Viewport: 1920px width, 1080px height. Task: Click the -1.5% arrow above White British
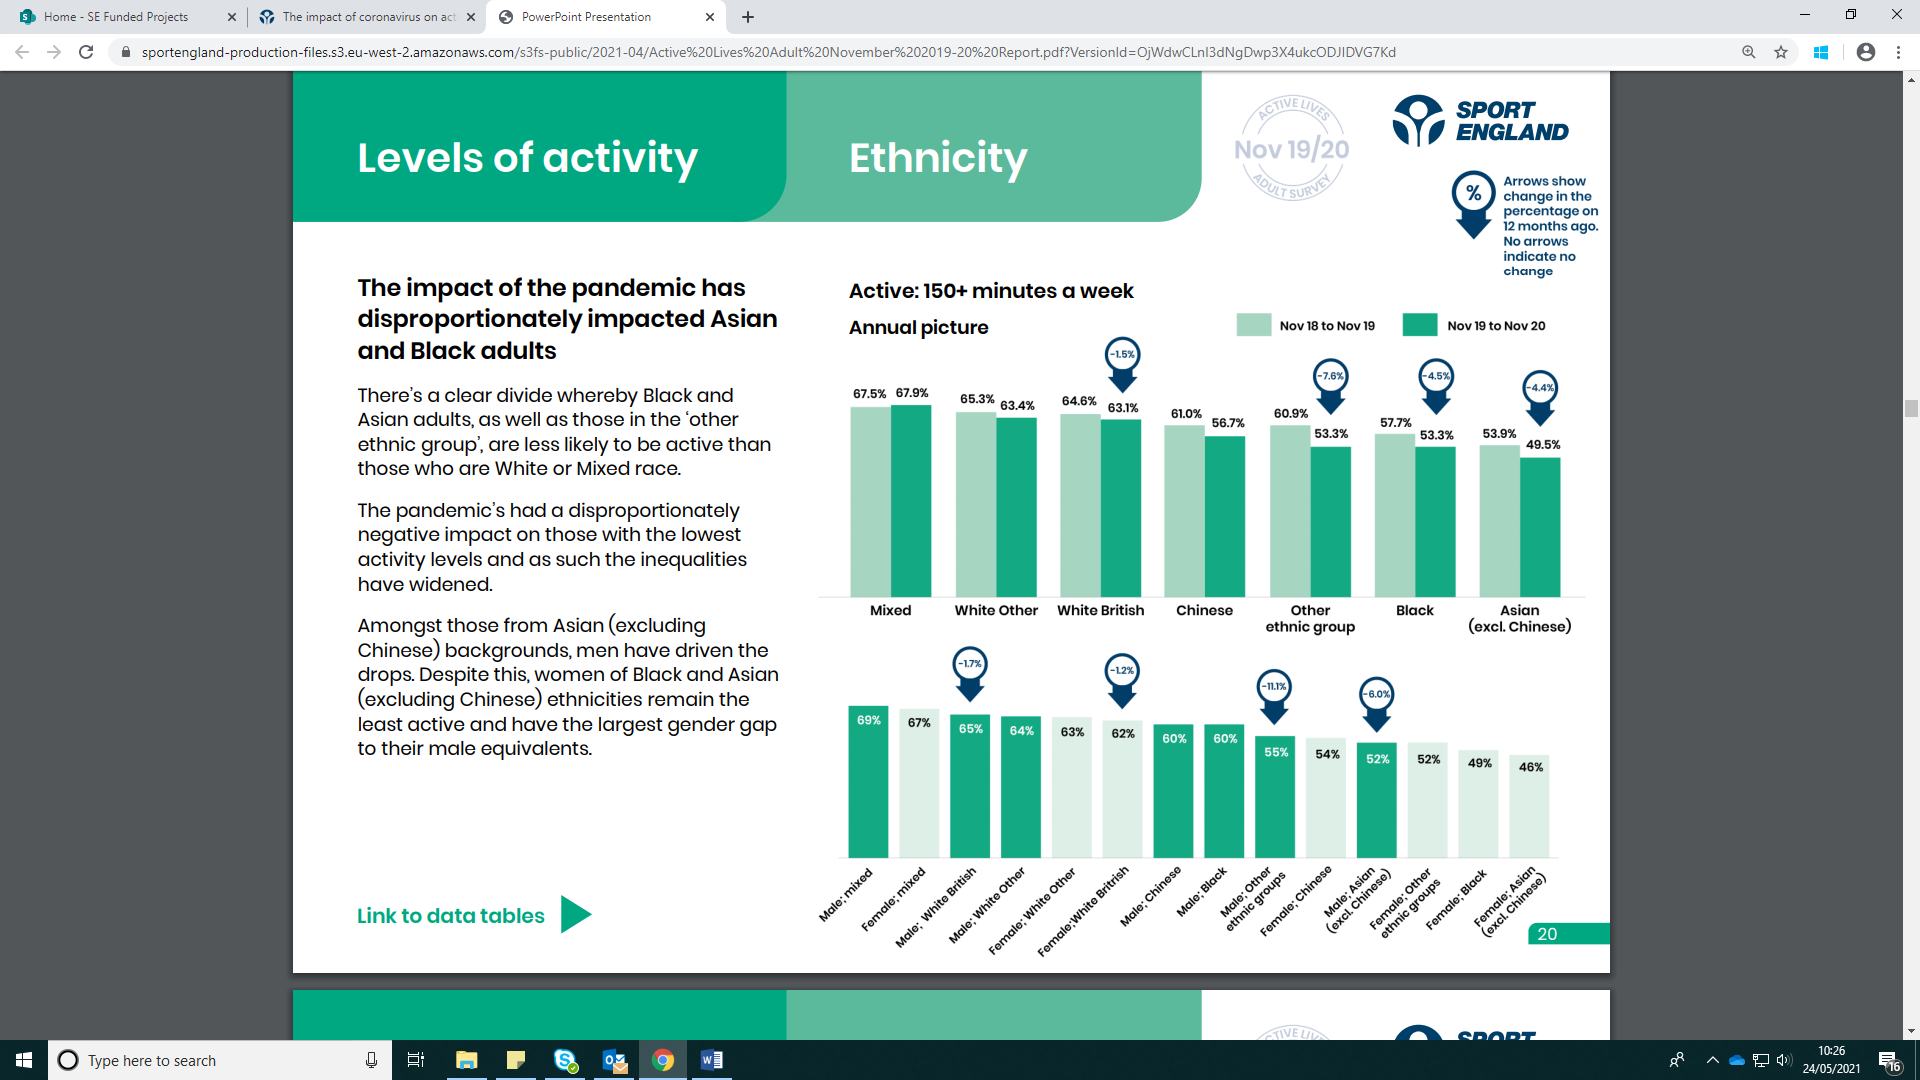[x=1123, y=365]
